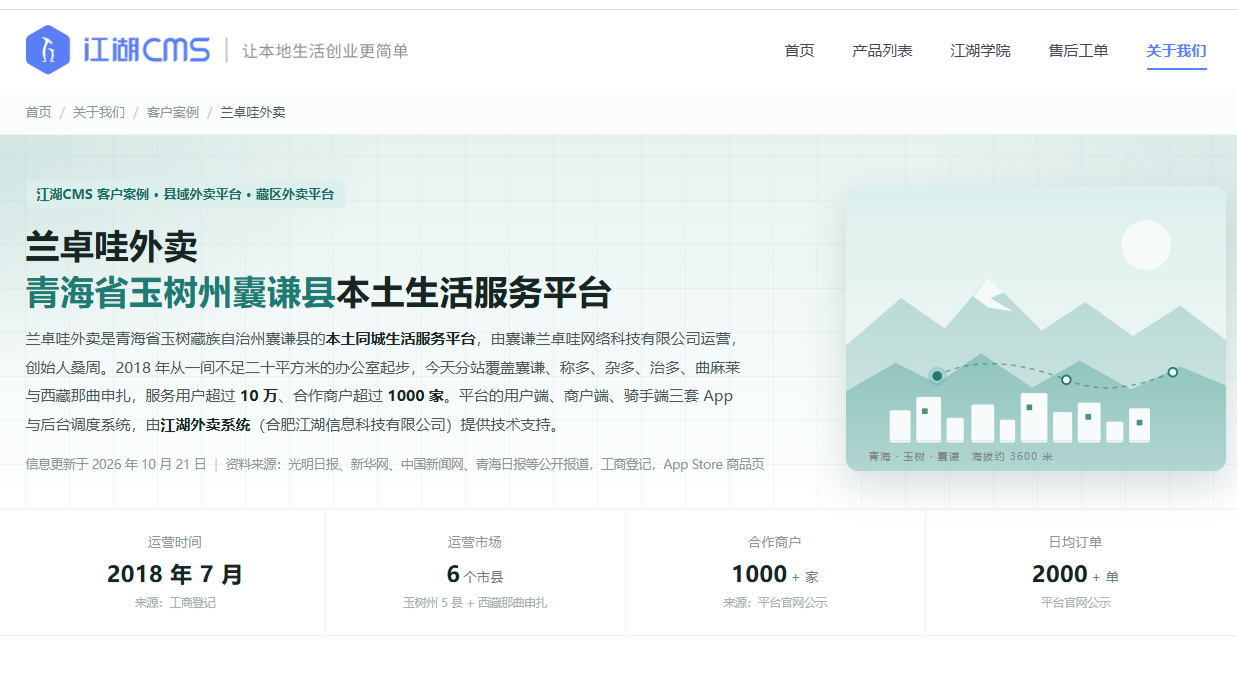
Task: Click the 玉树州 5 县 + 西藏那曲申扎 note
Action: 475,603
